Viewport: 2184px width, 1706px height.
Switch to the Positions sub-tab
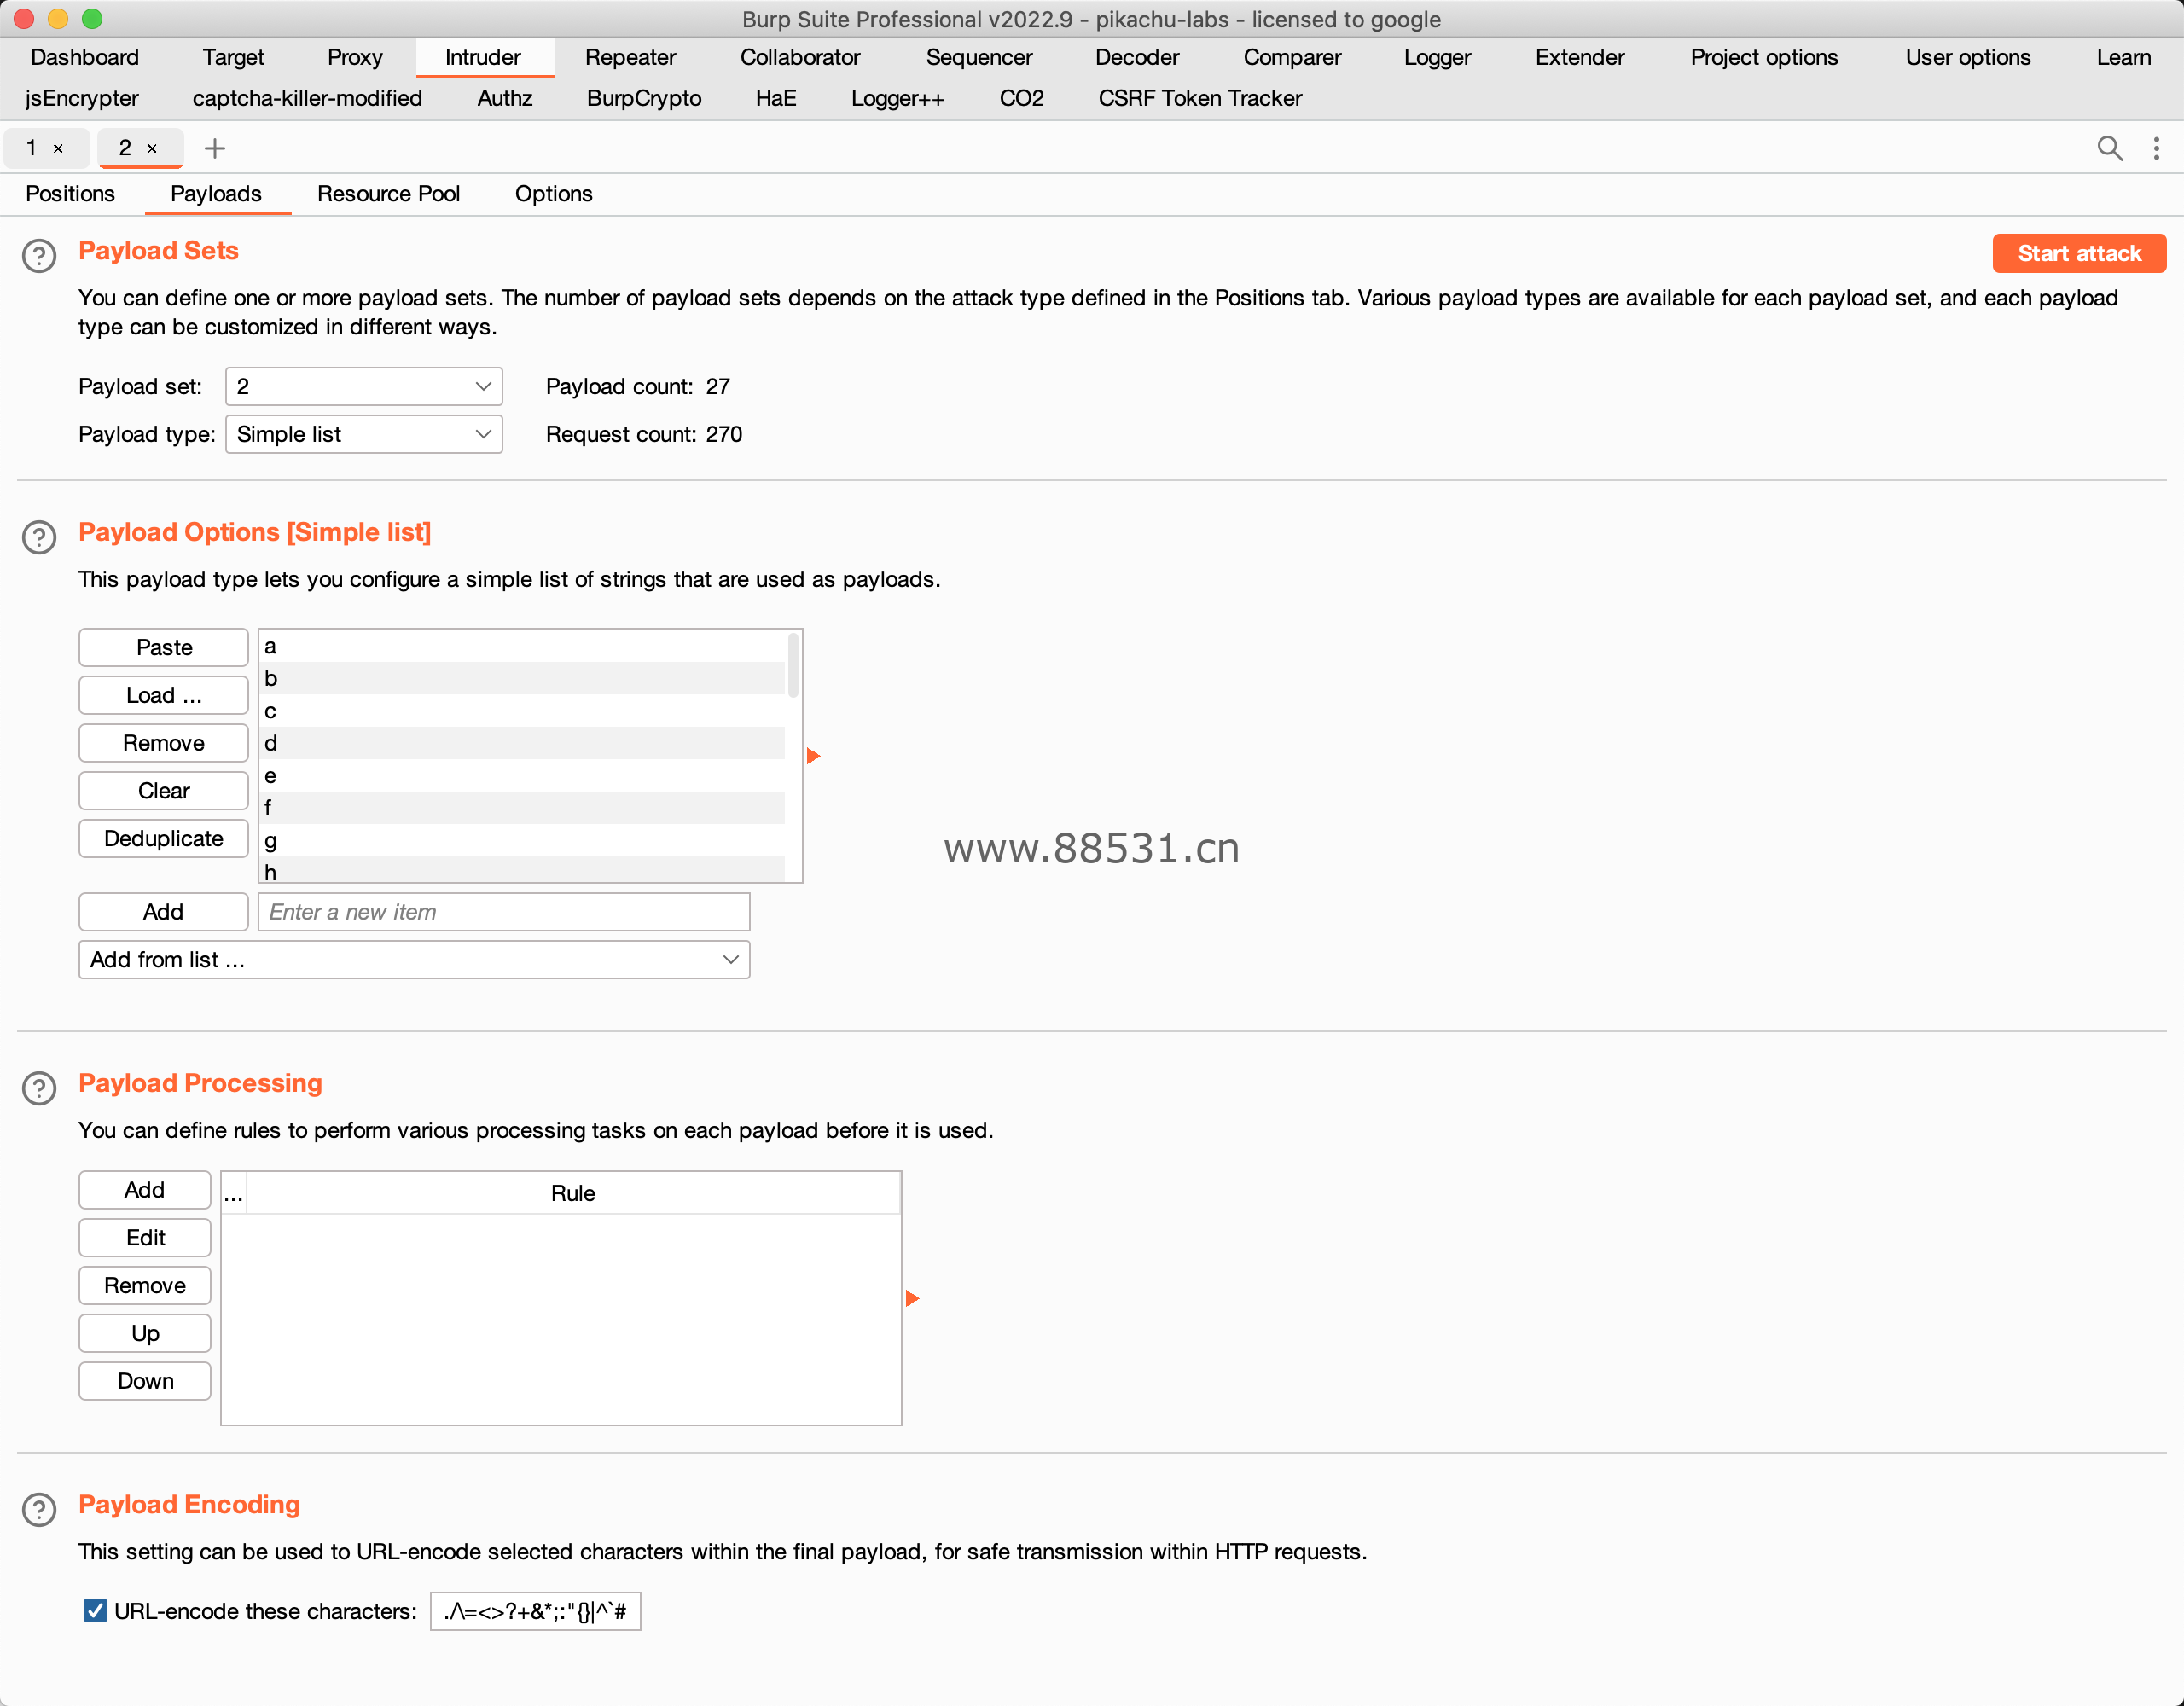[70, 194]
